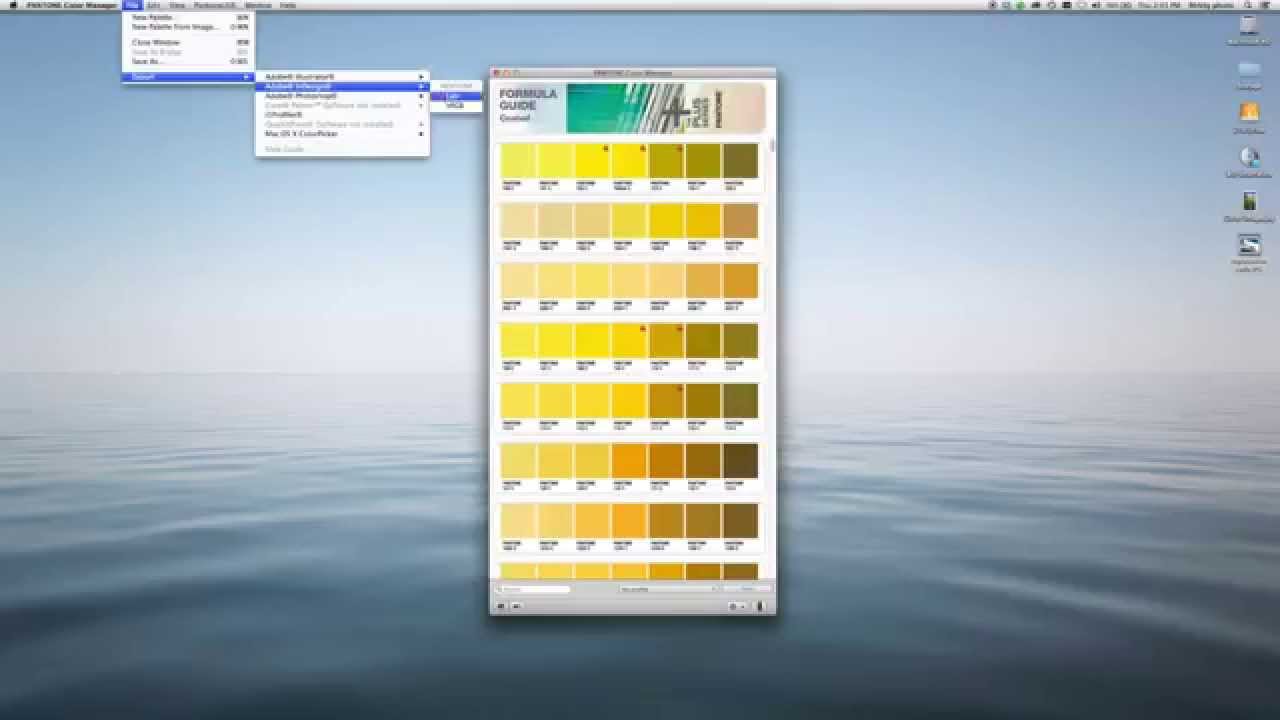Viewport: 1280px width, 720px height.
Task: Select the tan-brown swatch ending the second row
Action: (740, 221)
